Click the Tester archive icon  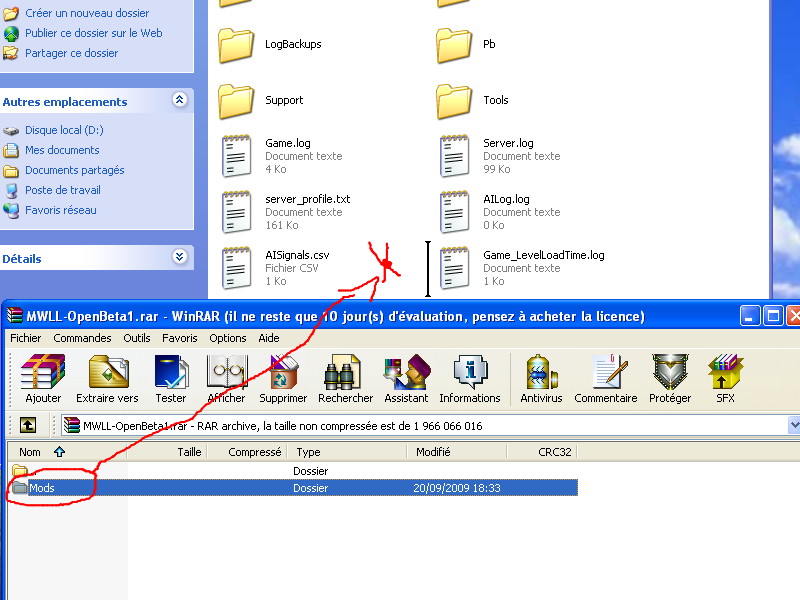click(171, 379)
